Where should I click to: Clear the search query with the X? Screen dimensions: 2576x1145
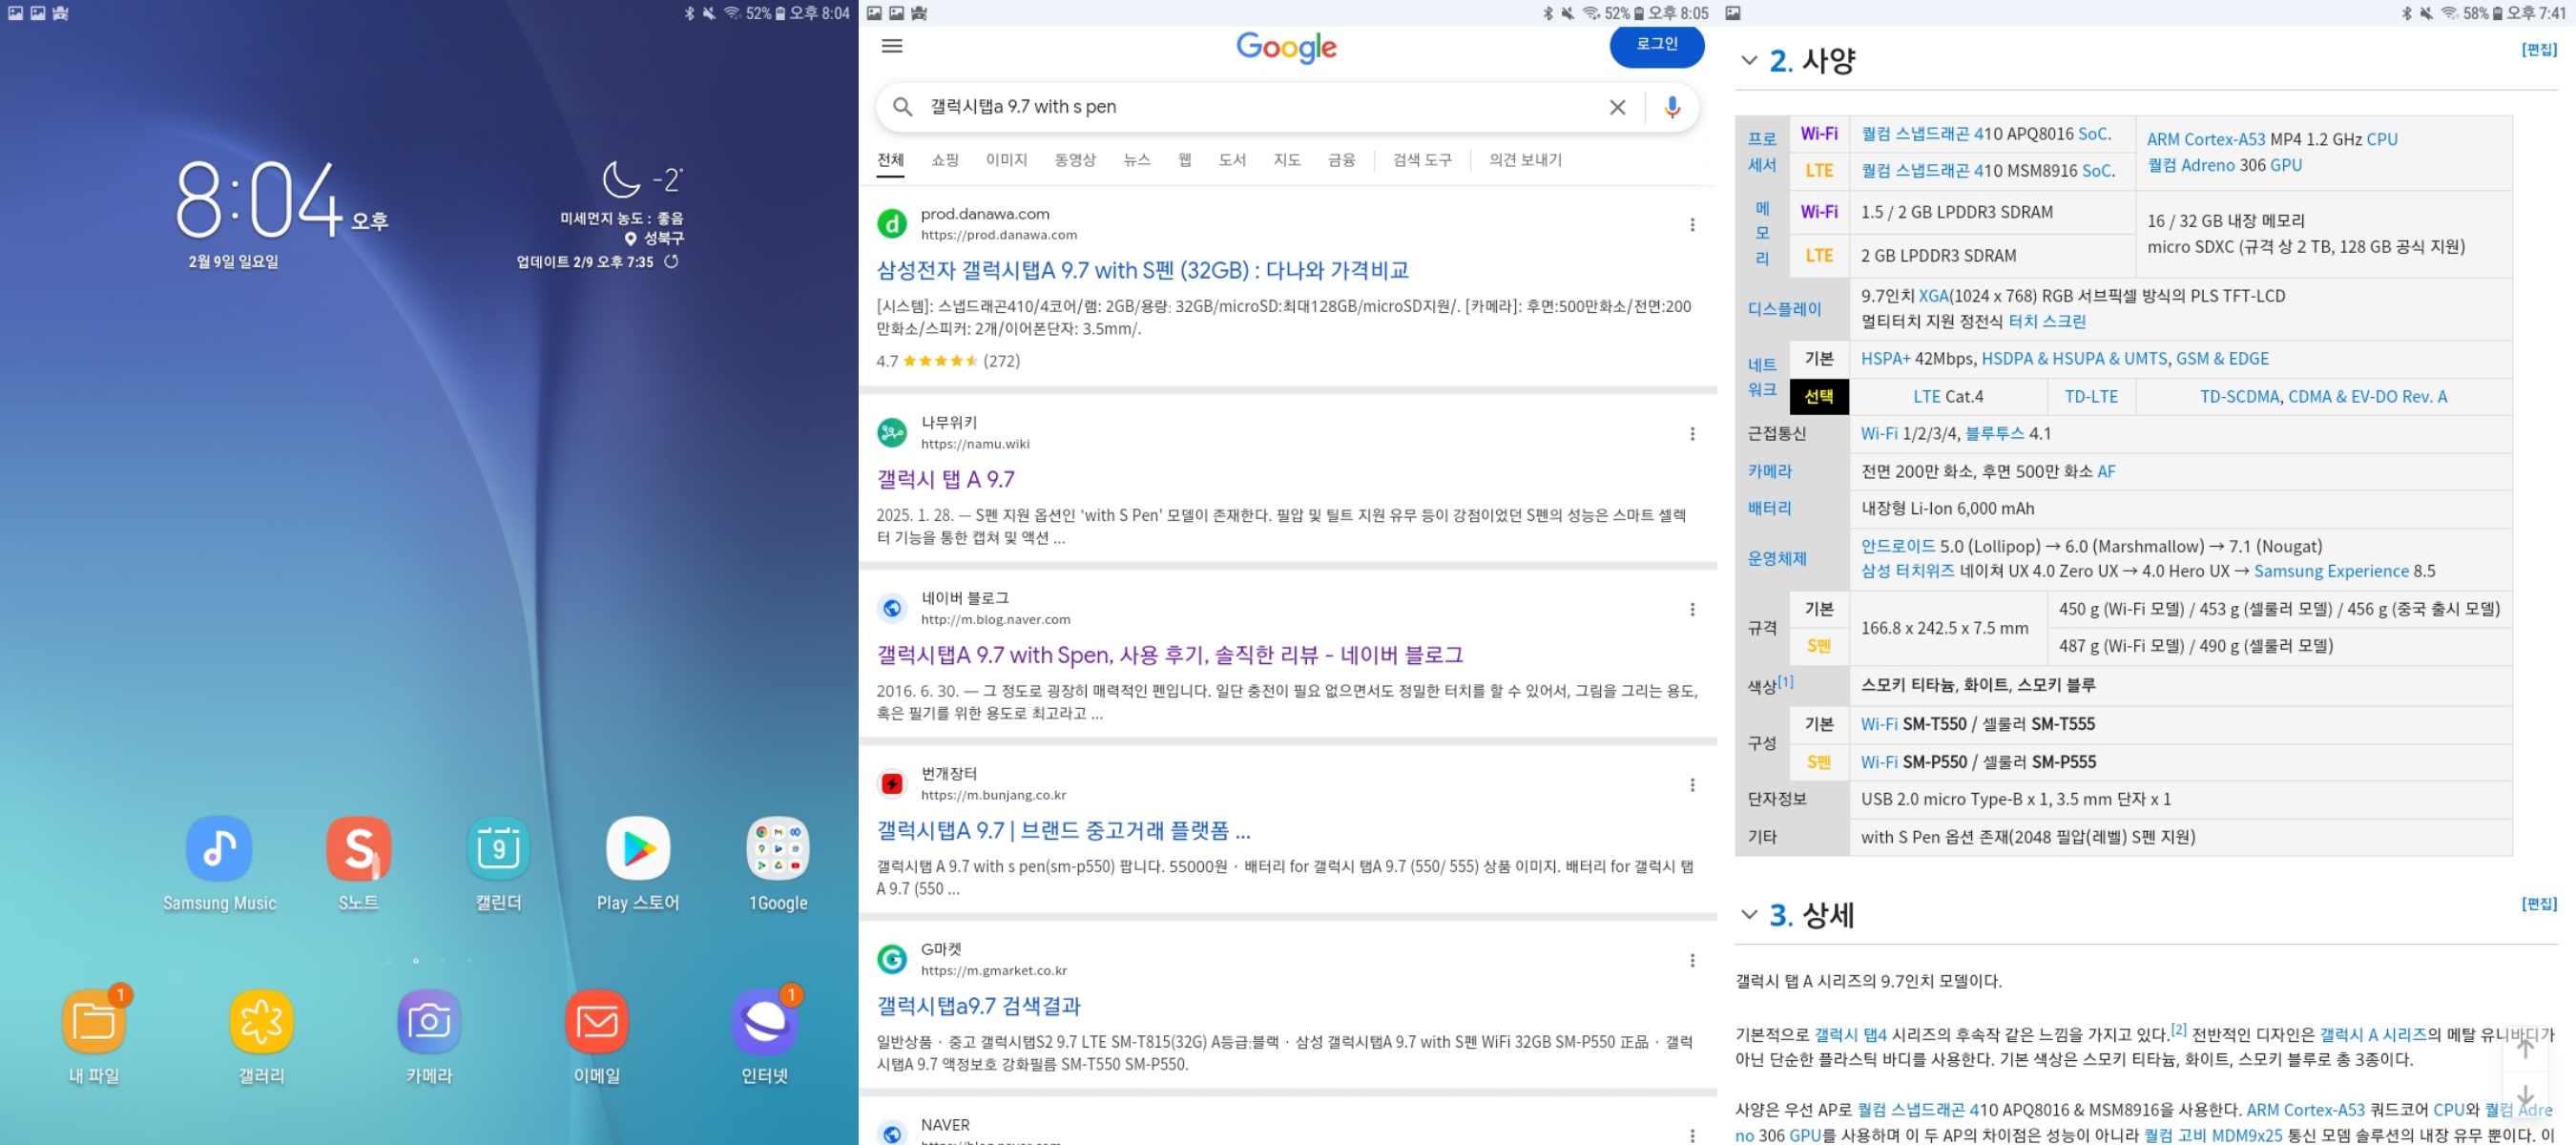click(1617, 107)
